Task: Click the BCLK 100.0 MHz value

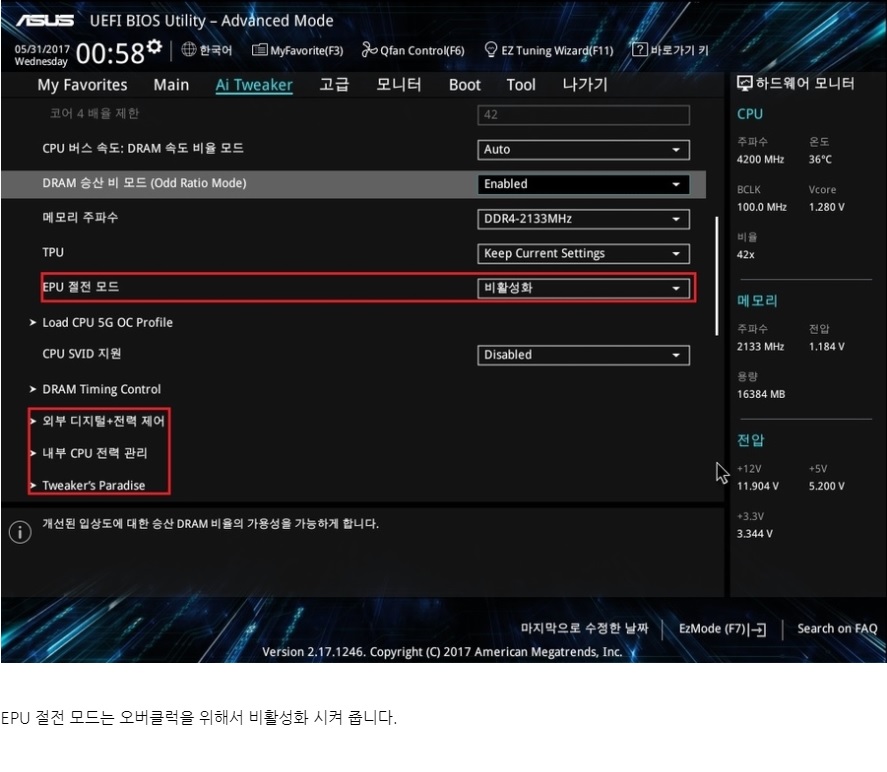Action: (761, 207)
